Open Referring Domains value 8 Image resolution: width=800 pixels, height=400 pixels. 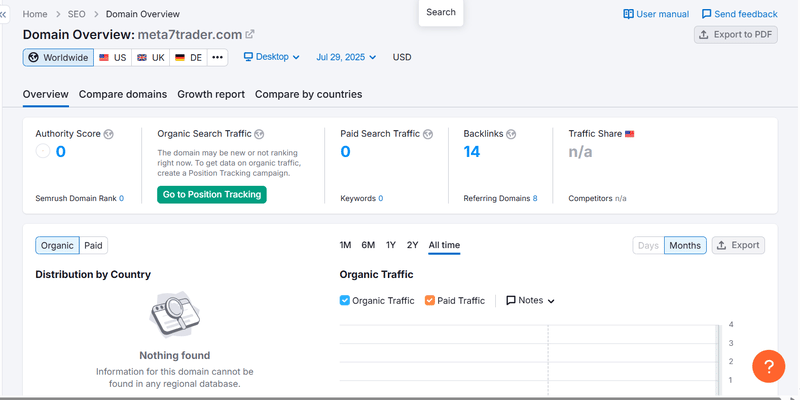click(x=535, y=198)
